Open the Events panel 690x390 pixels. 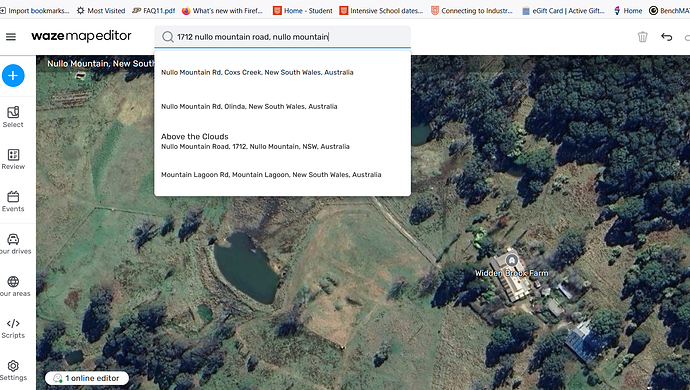(x=13, y=202)
